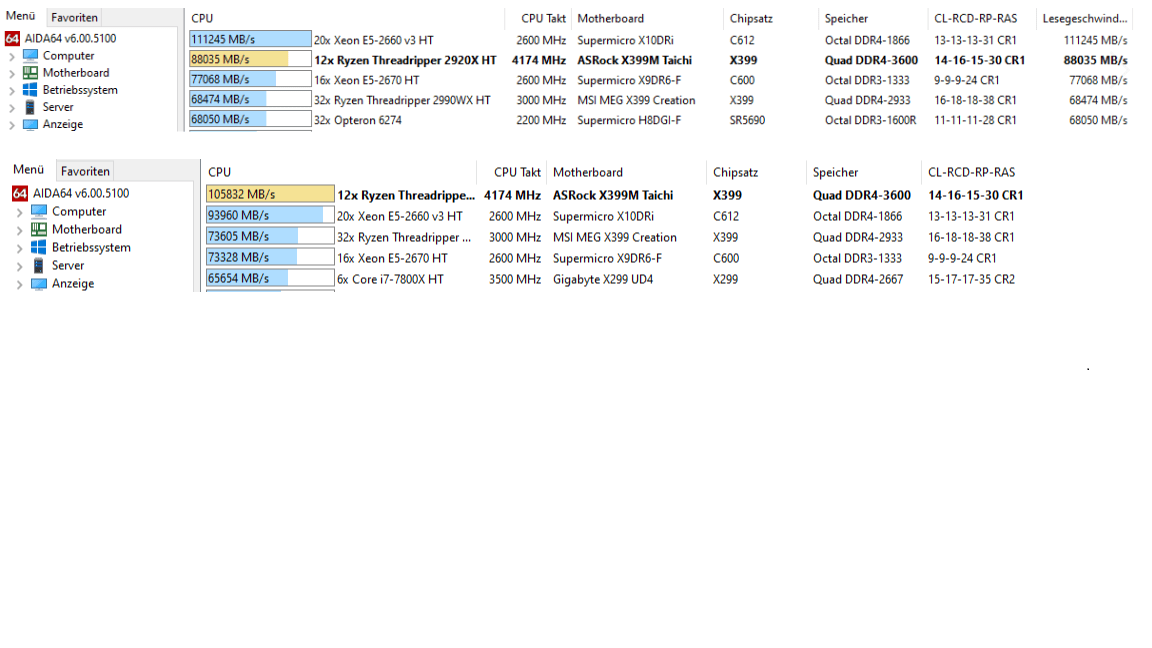Click Octal DDR3-1600R memory cell
Image resolution: width=1152 pixels, height=648 pixels.
click(x=871, y=120)
